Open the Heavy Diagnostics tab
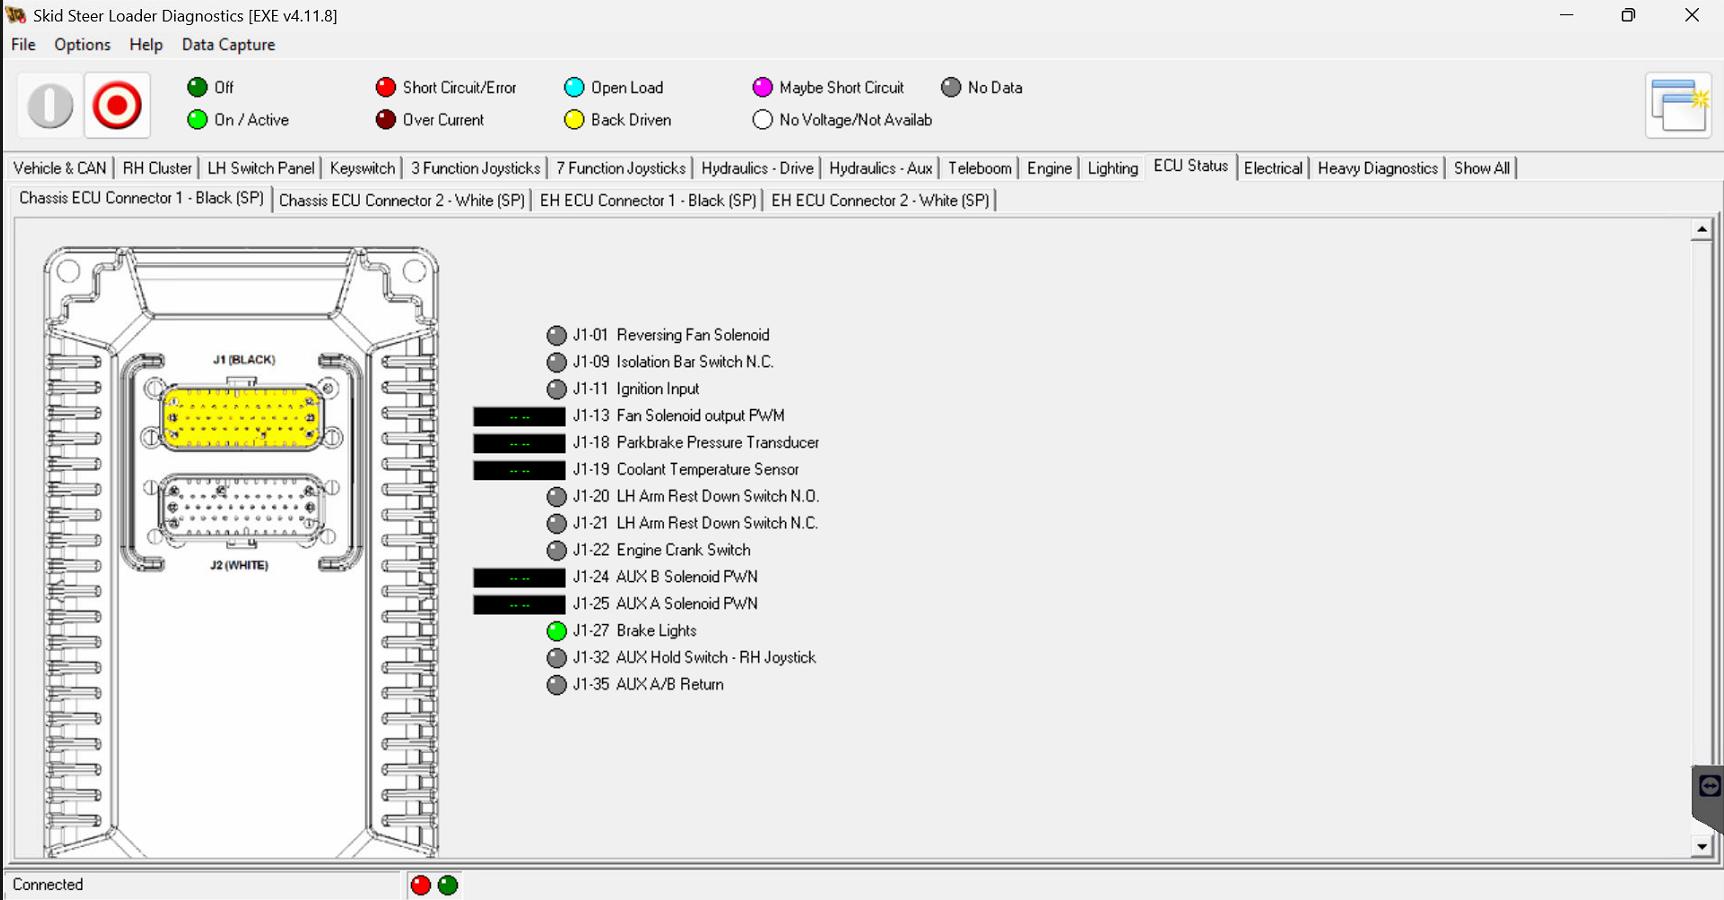The width and height of the screenshot is (1724, 900). coord(1378,168)
